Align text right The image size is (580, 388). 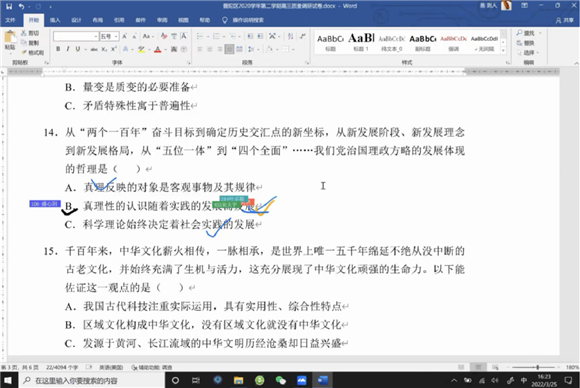220,49
